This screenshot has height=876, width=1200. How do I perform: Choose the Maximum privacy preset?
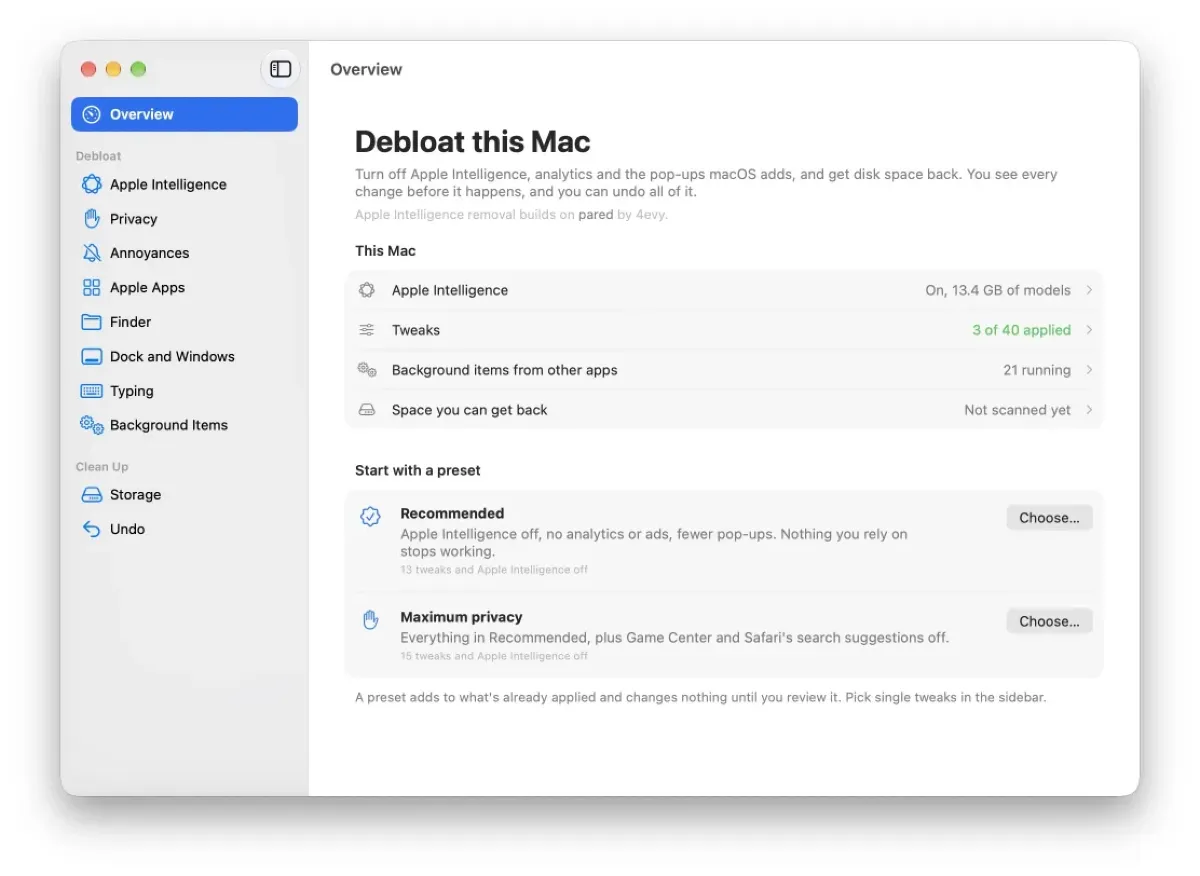(x=1049, y=621)
